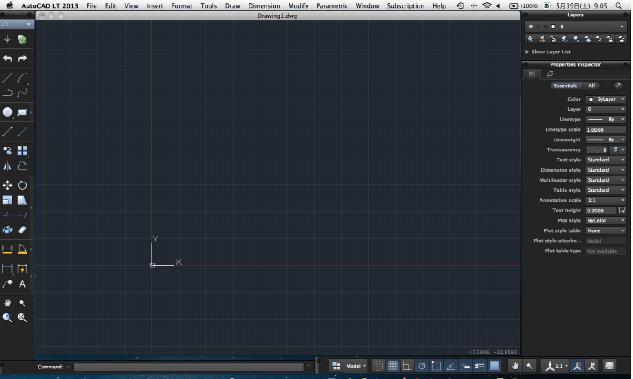Toggle Object Snap in status bar

point(436,366)
